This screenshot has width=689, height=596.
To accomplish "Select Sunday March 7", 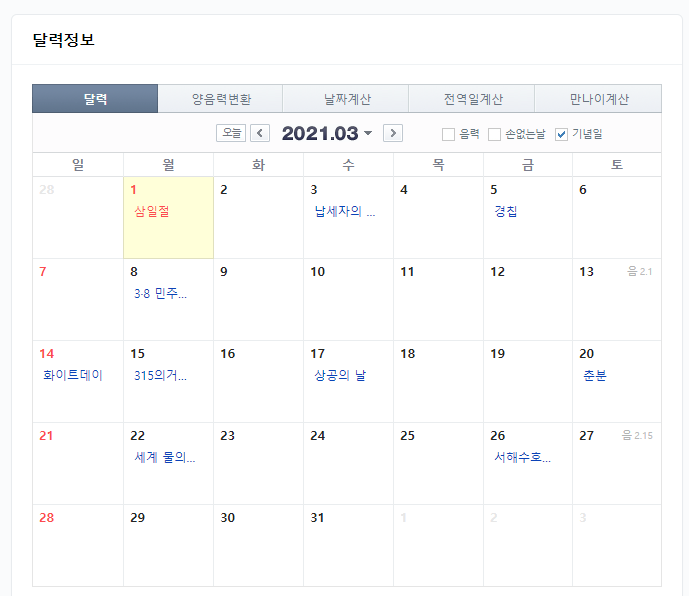I will [78, 299].
